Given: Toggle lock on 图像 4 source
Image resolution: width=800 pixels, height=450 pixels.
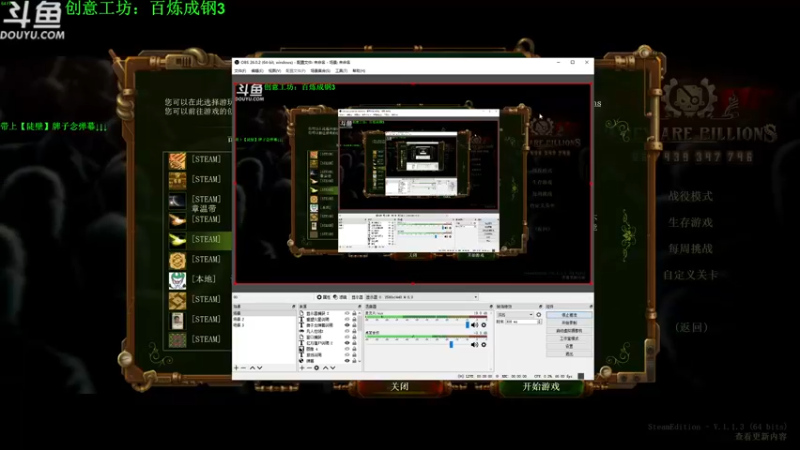Looking at the screenshot, I should pos(355,349).
